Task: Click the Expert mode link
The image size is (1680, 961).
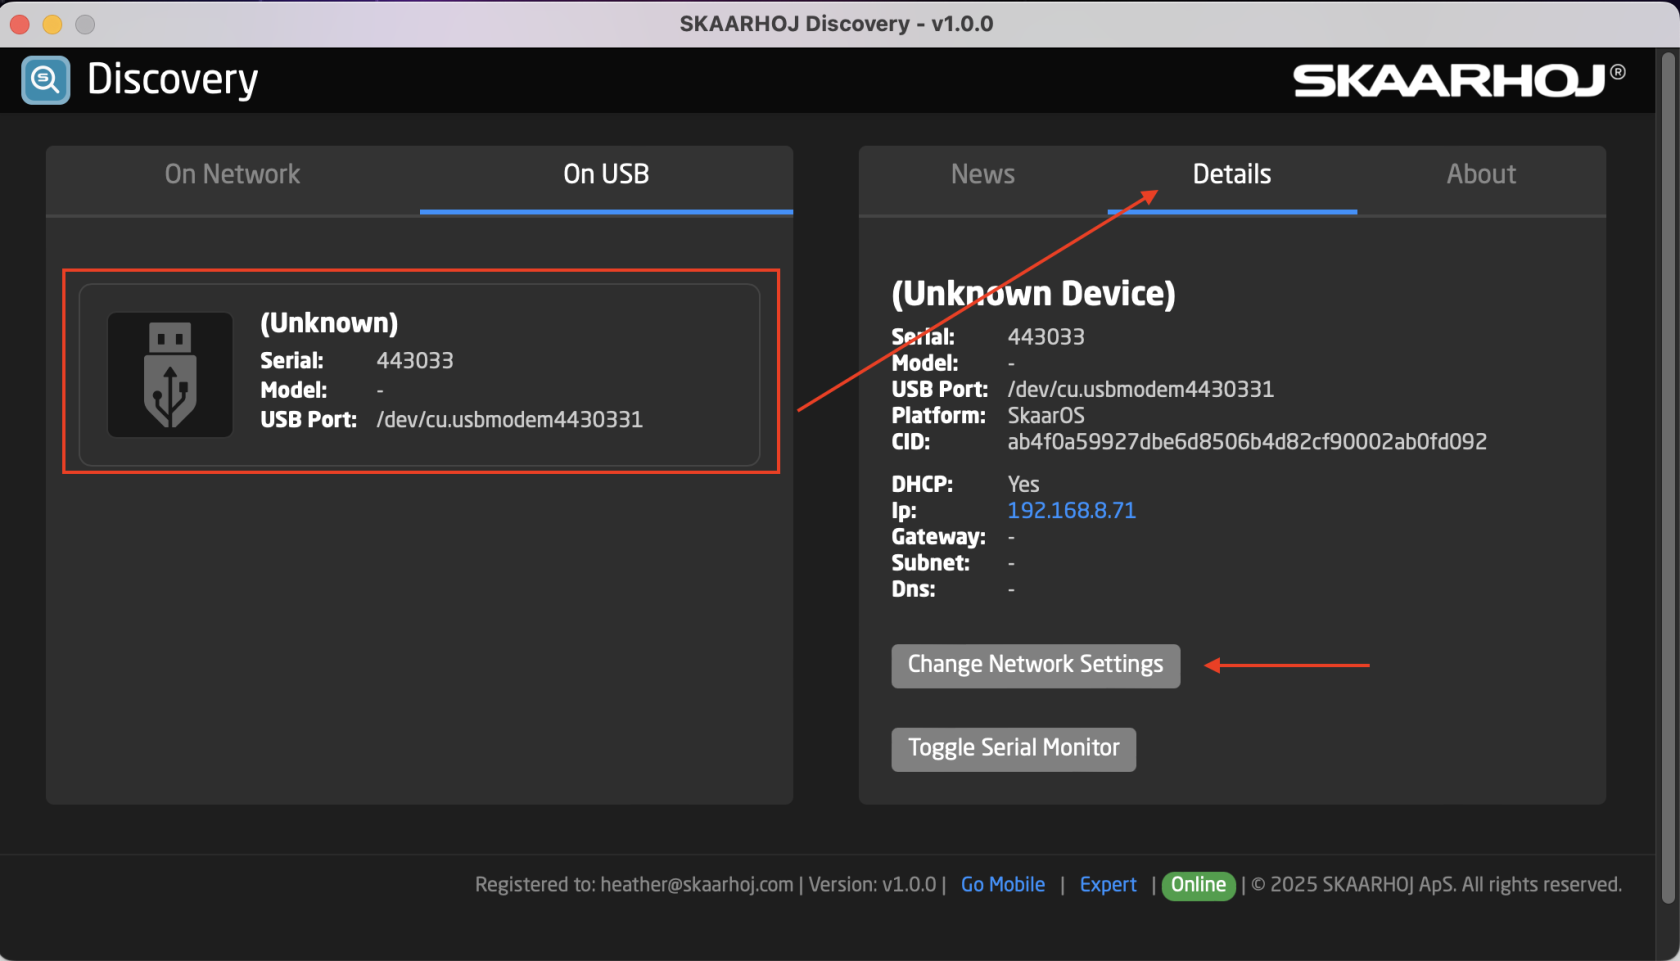Action: 1107,885
